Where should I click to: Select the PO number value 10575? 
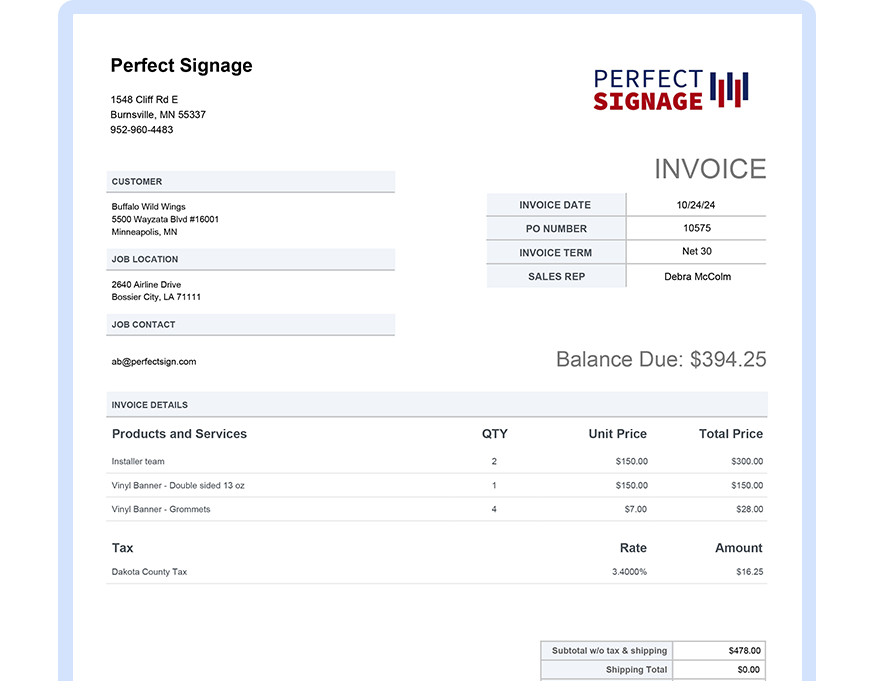click(697, 228)
